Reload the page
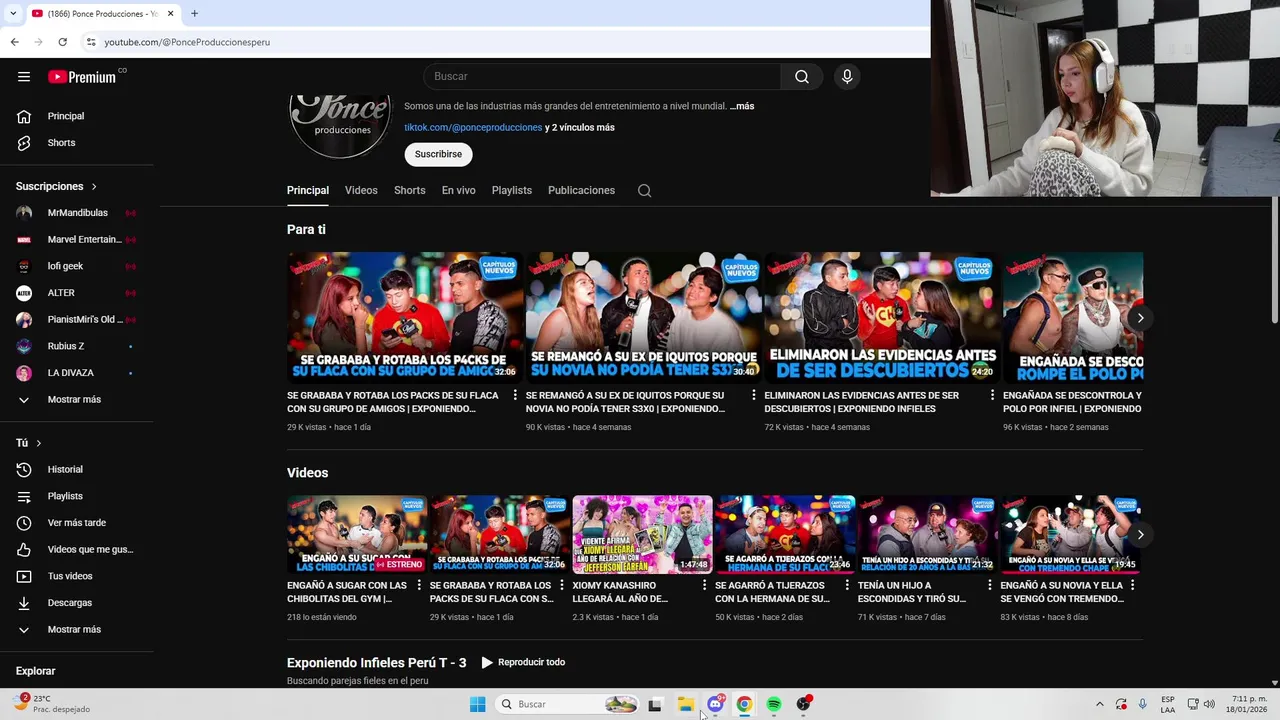 click(x=62, y=42)
